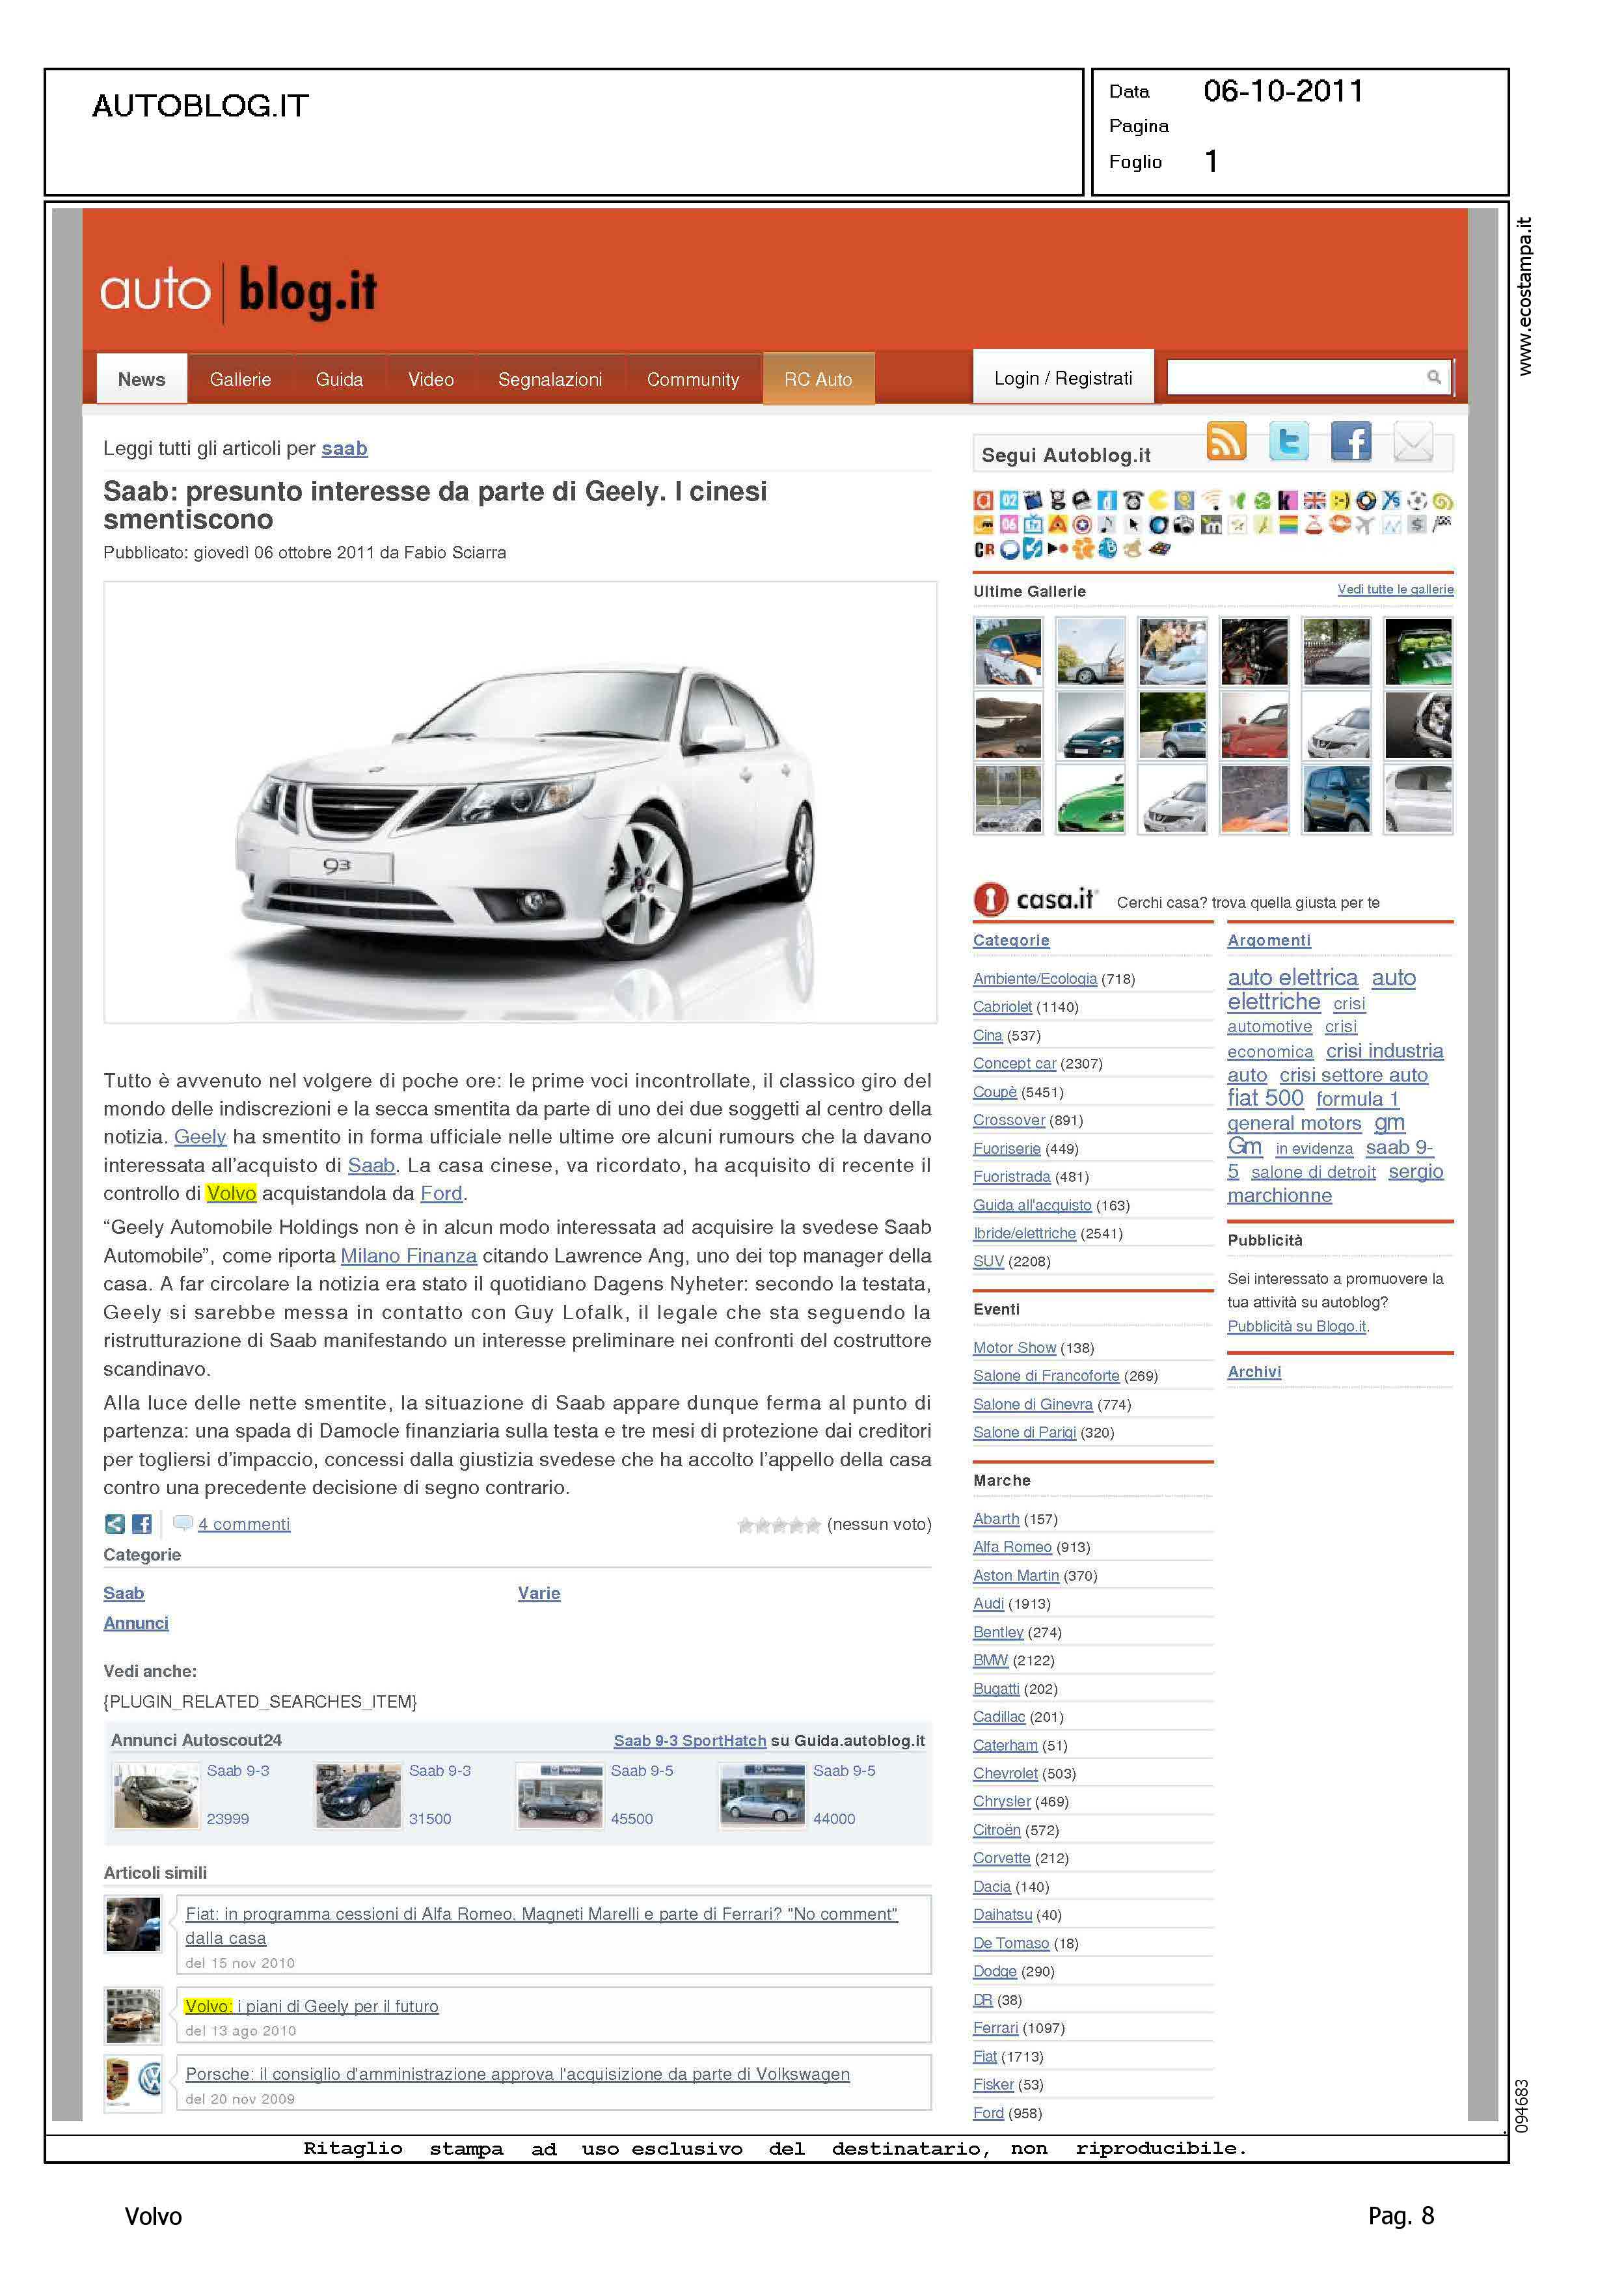
Task: Click the rainbow flag network icon
Action: click(1288, 525)
